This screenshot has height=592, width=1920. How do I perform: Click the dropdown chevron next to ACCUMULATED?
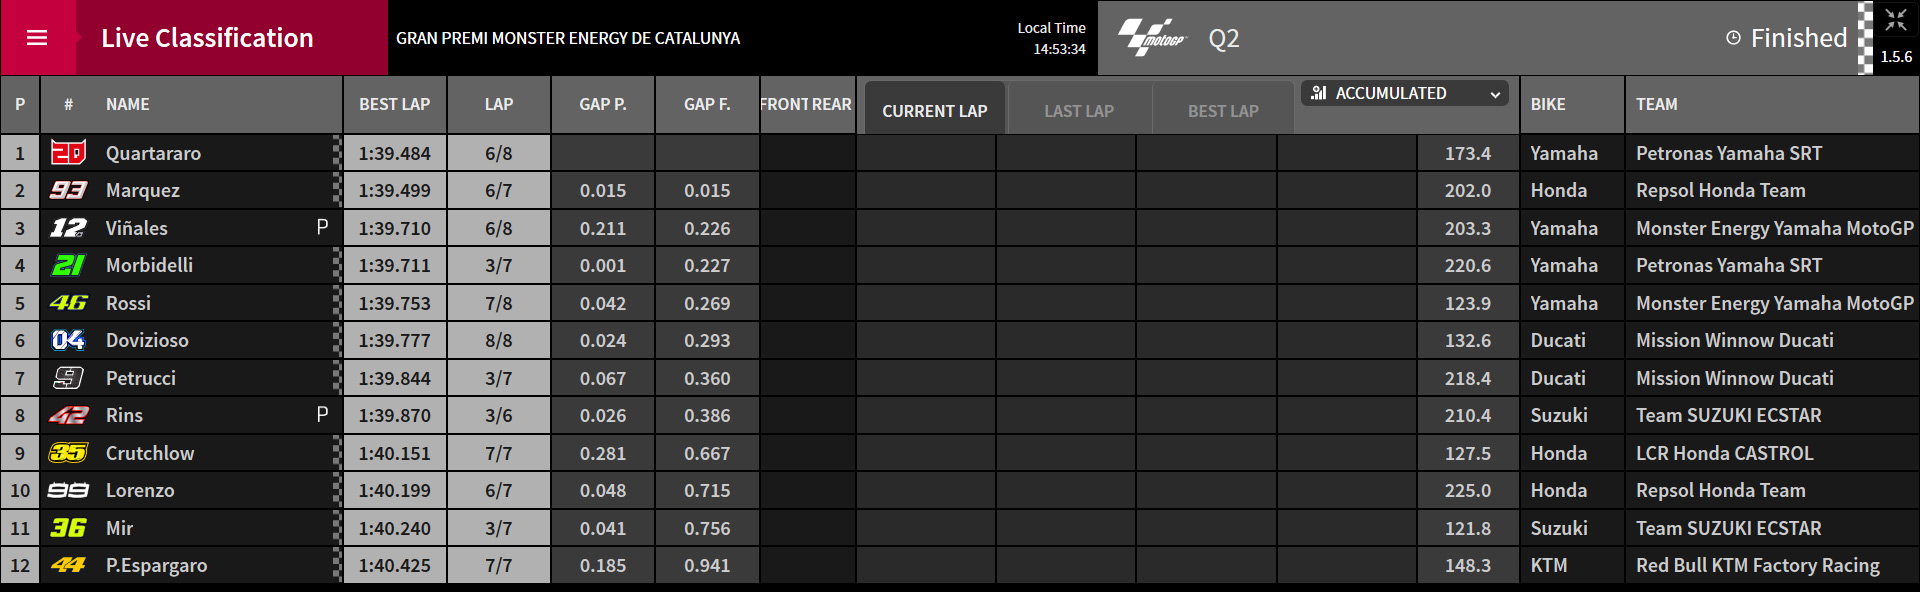click(x=1495, y=94)
